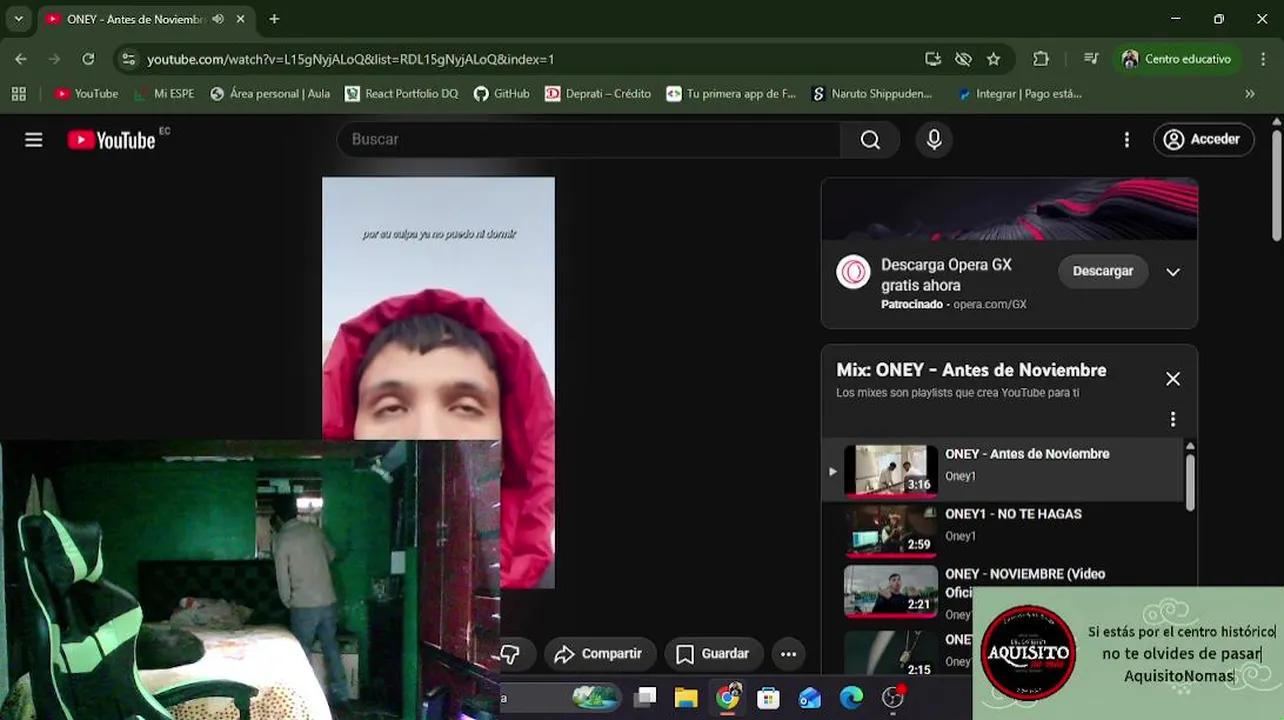Image resolution: width=1284 pixels, height=720 pixels.
Task: Click the Opera GX logo icon
Action: (x=853, y=272)
